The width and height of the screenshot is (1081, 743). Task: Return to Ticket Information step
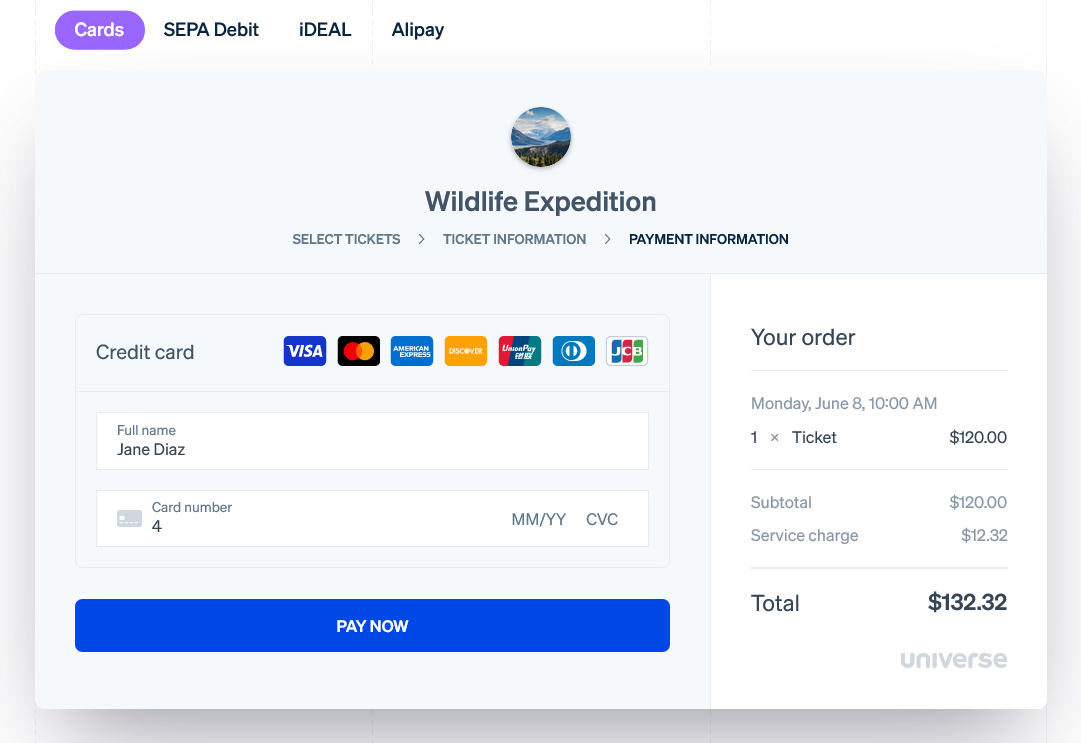point(514,239)
